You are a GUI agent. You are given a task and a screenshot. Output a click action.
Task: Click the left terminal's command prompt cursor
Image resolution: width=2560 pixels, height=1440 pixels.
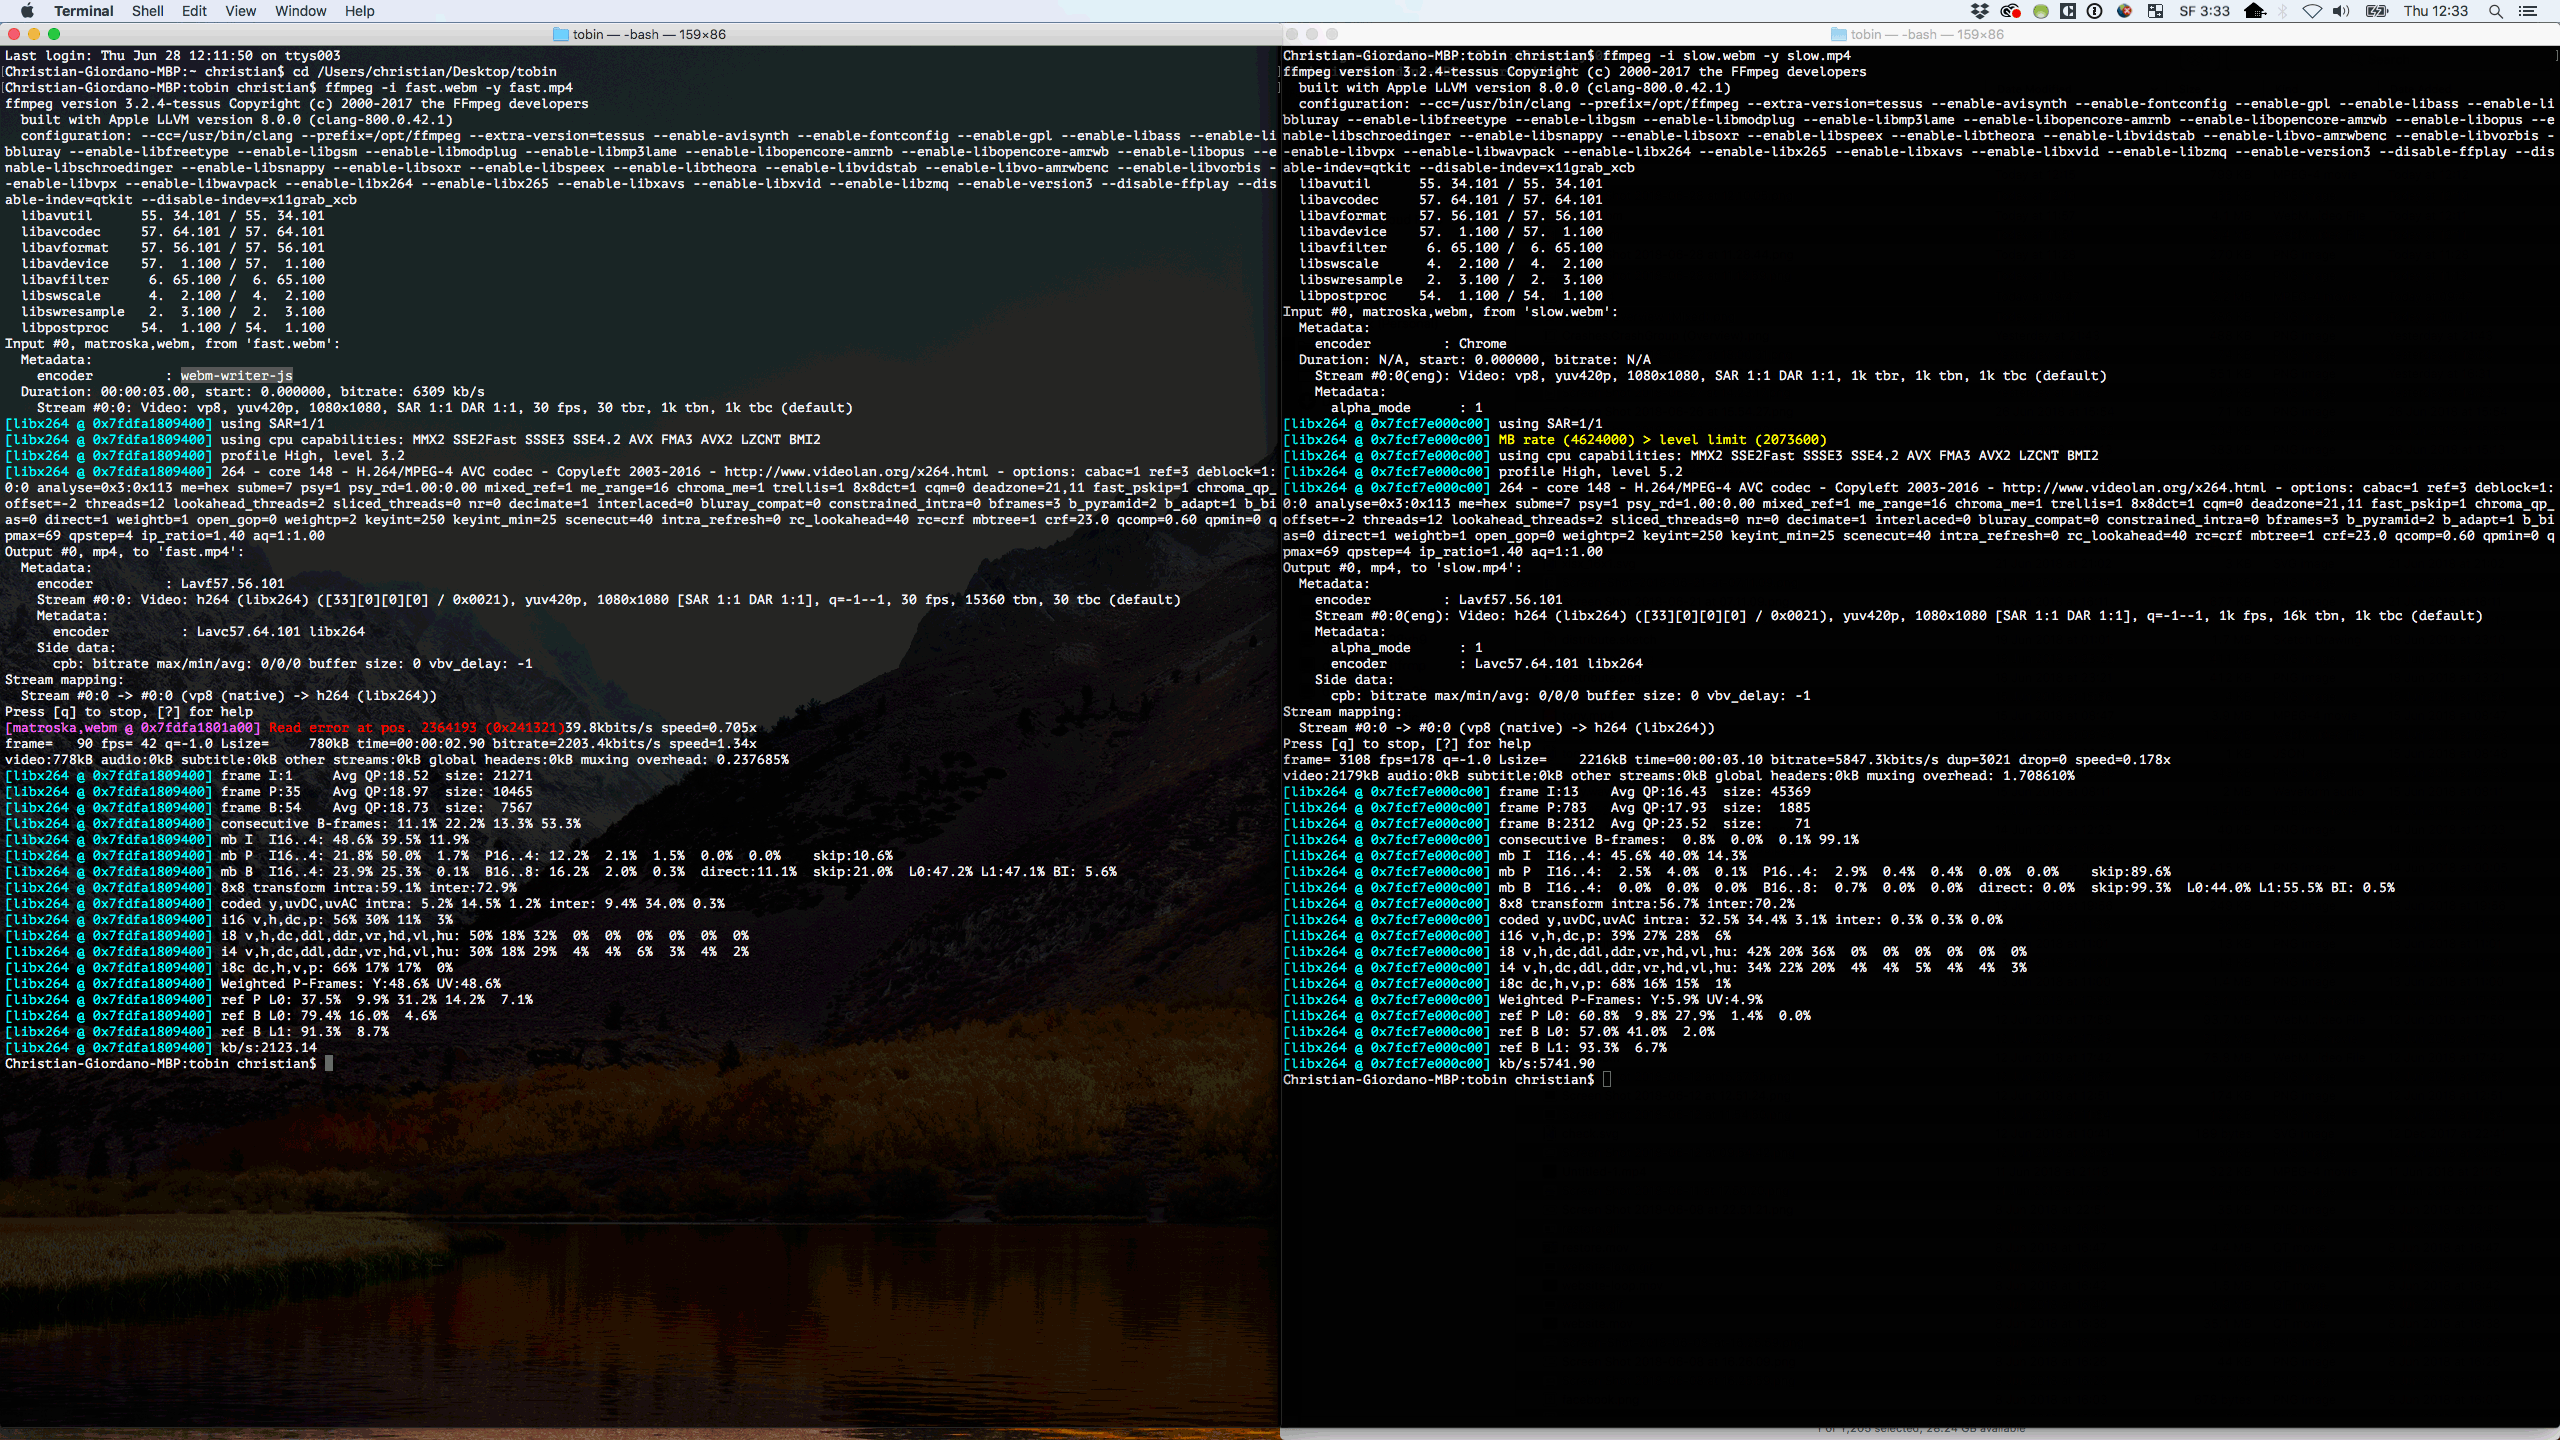329,1063
